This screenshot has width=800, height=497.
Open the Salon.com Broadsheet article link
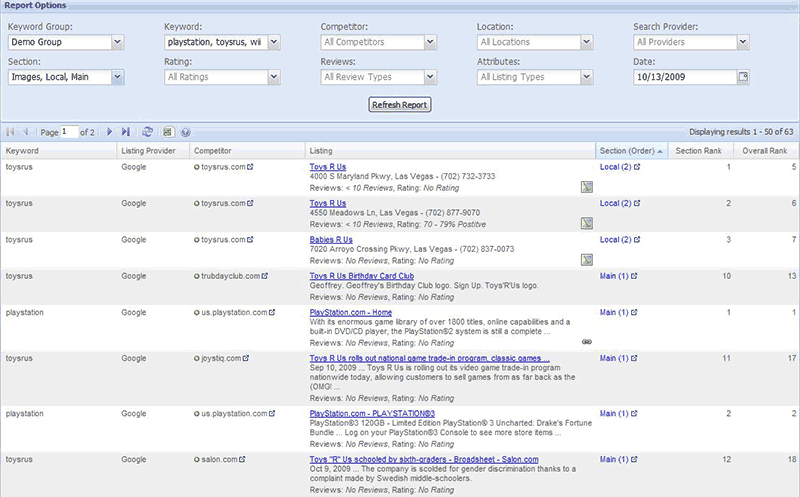tap(424, 459)
